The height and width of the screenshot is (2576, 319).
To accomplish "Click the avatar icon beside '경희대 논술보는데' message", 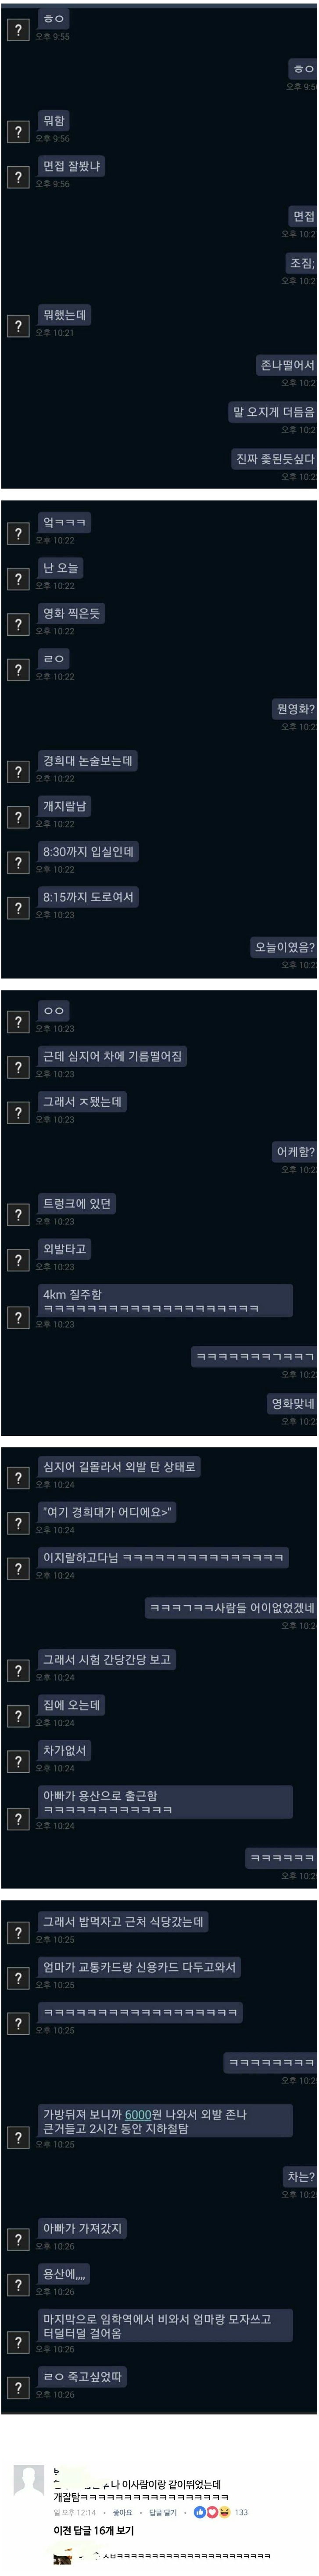I will click(17, 771).
